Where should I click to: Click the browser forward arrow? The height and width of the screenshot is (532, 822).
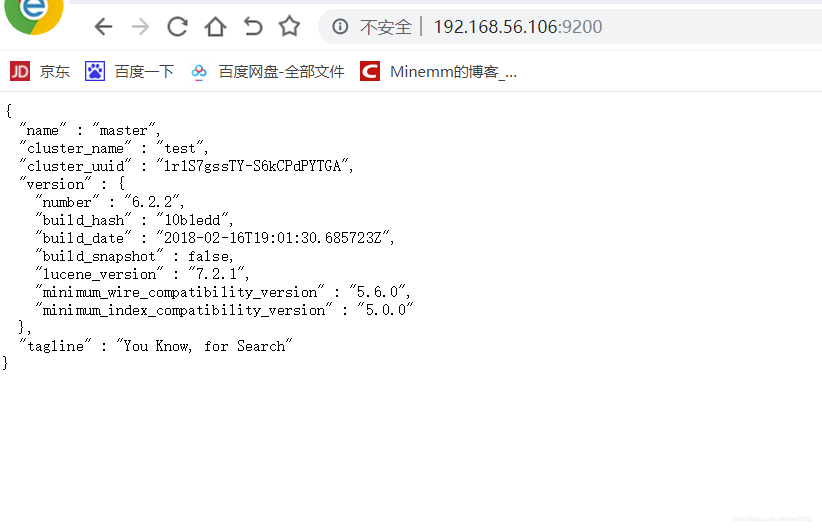coord(140,26)
